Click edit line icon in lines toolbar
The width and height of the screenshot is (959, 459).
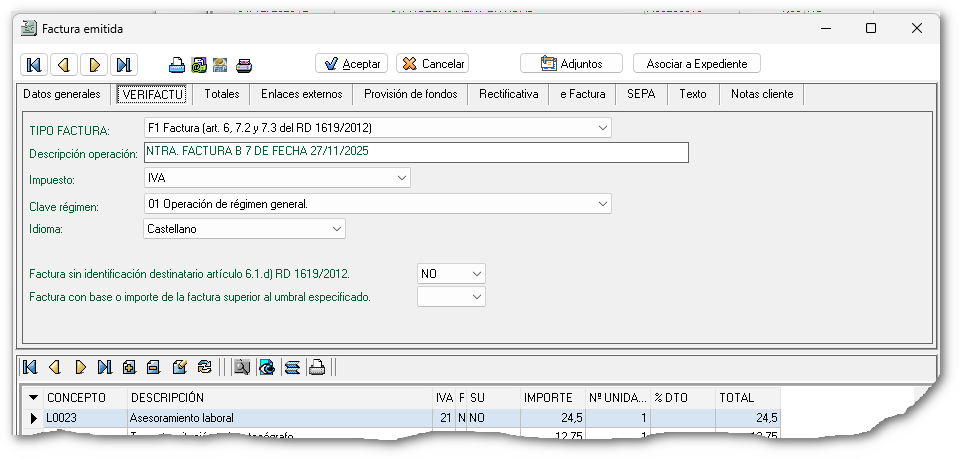point(180,368)
